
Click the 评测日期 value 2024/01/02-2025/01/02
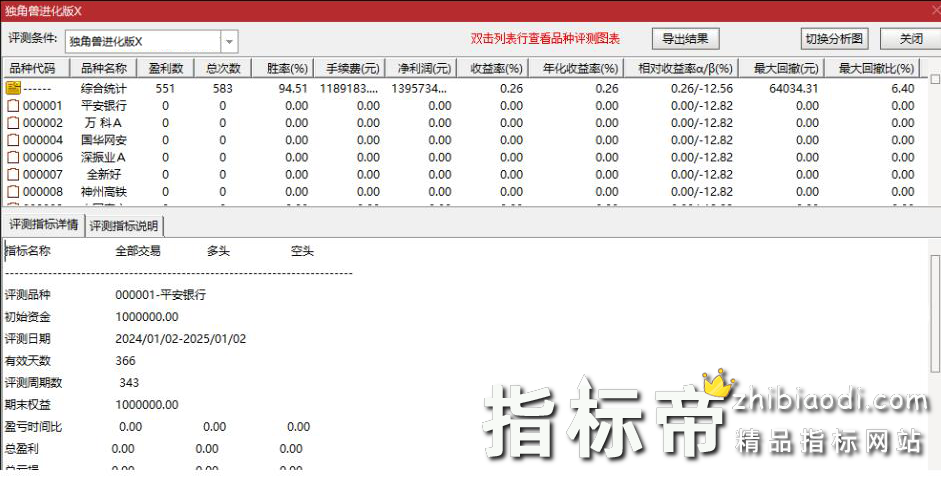click(181, 338)
